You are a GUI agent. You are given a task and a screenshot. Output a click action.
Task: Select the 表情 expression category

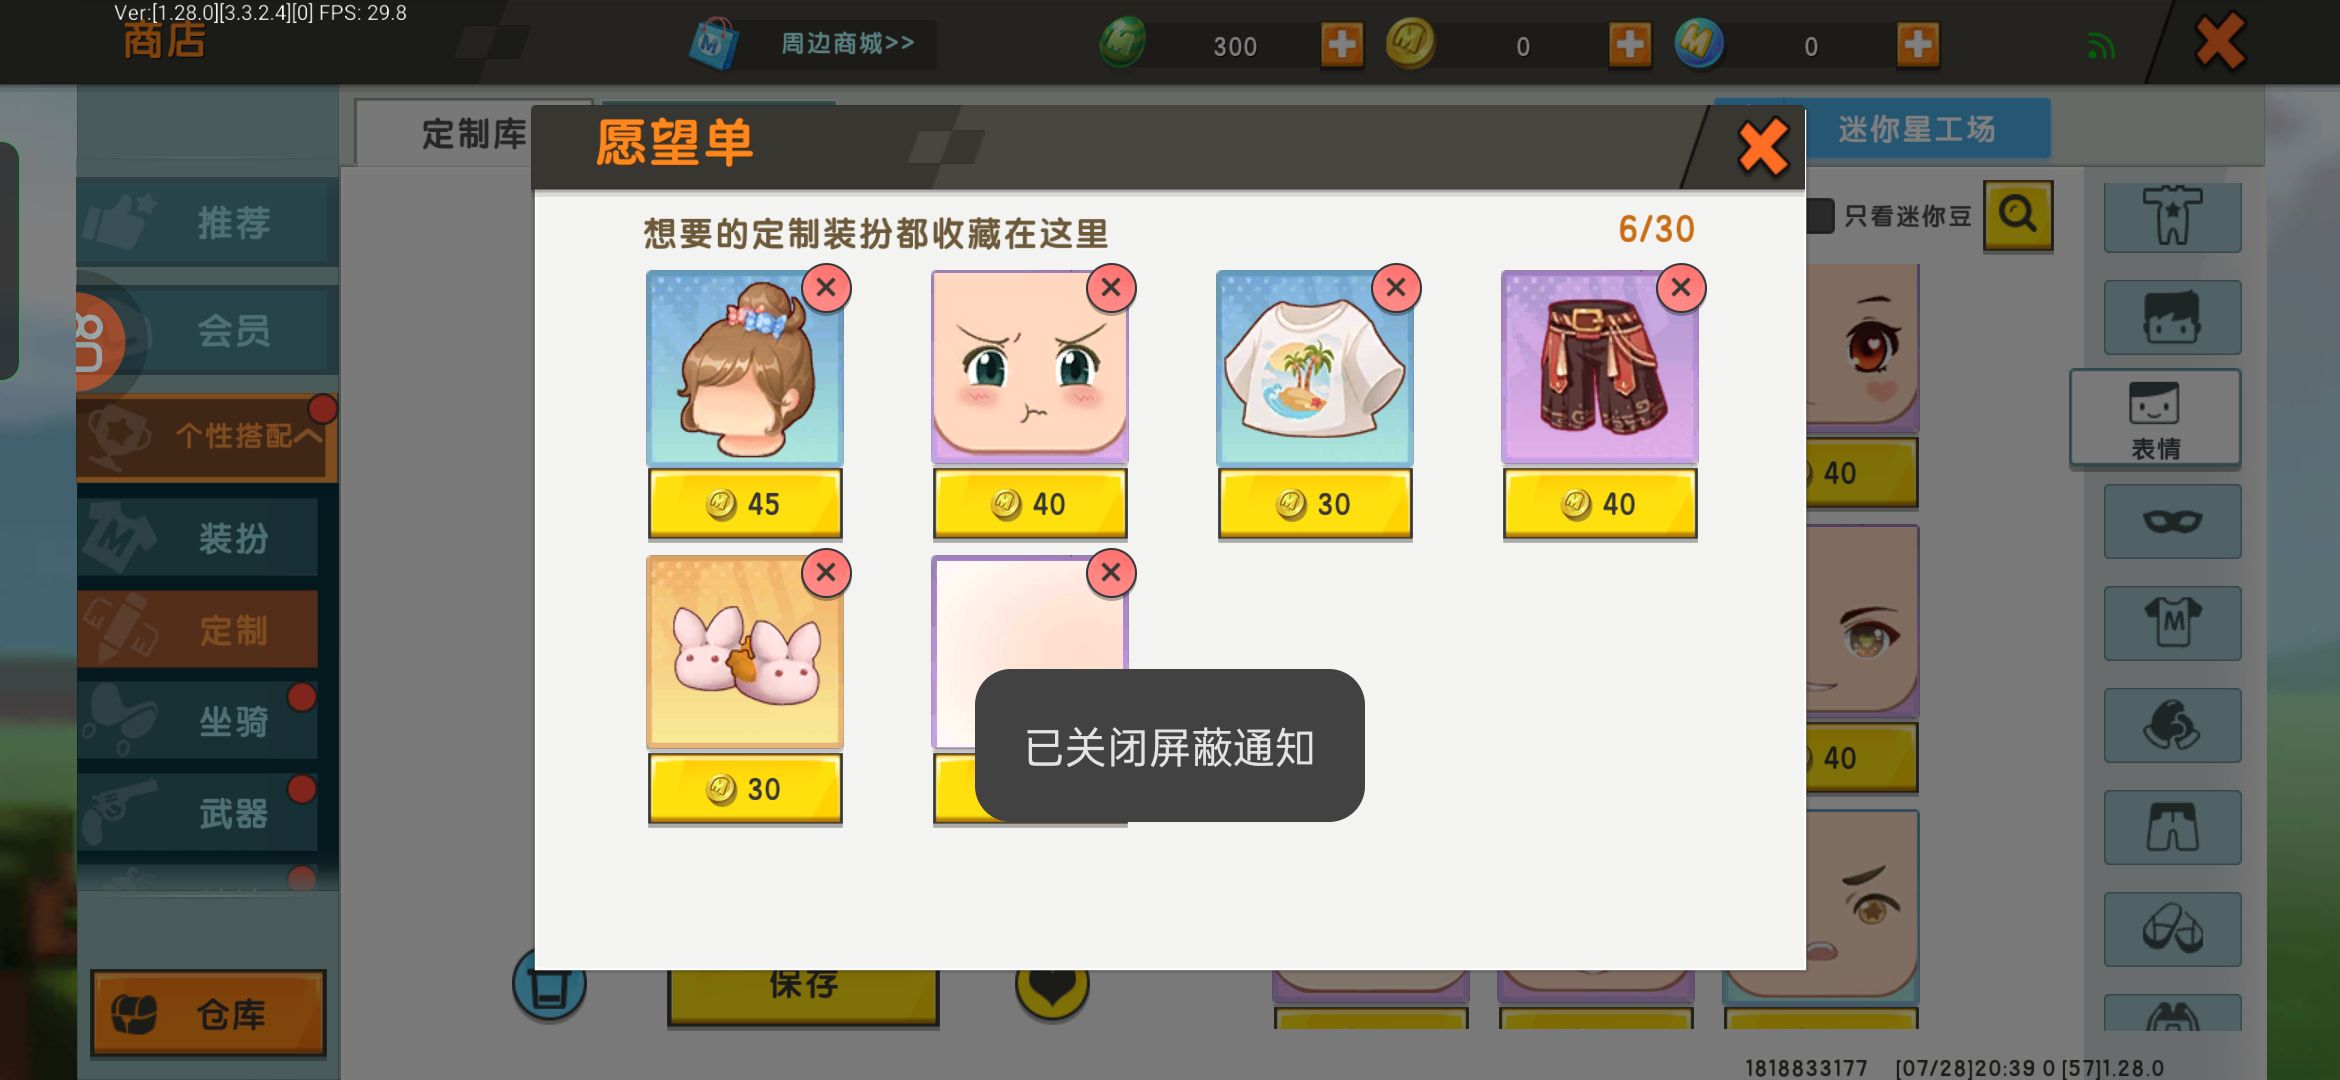tap(2155, 418)
